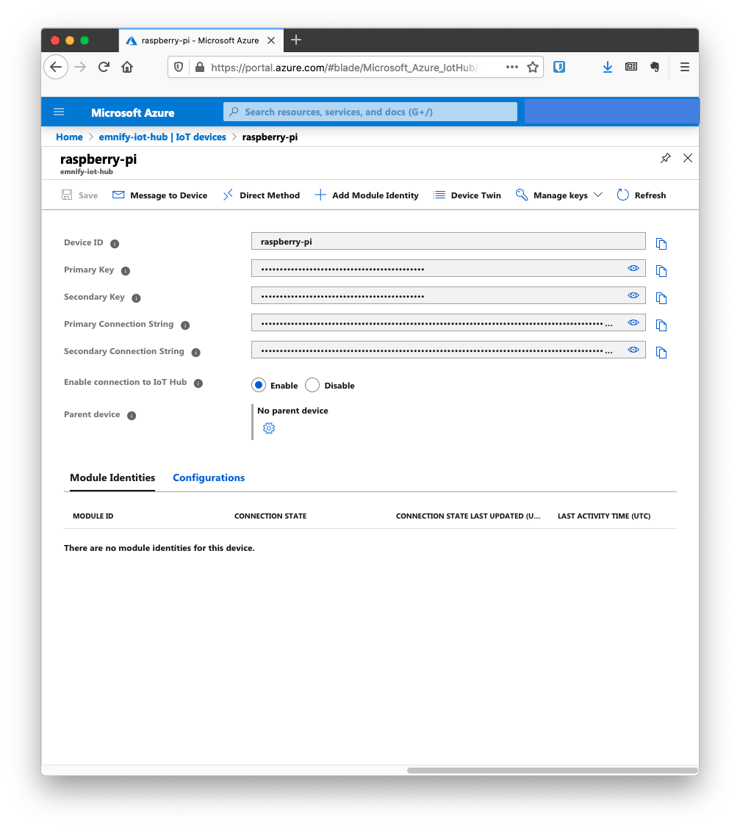Open Device Twin
The height and width of the screenshot is (830, 740).
[x=467, y=195]
